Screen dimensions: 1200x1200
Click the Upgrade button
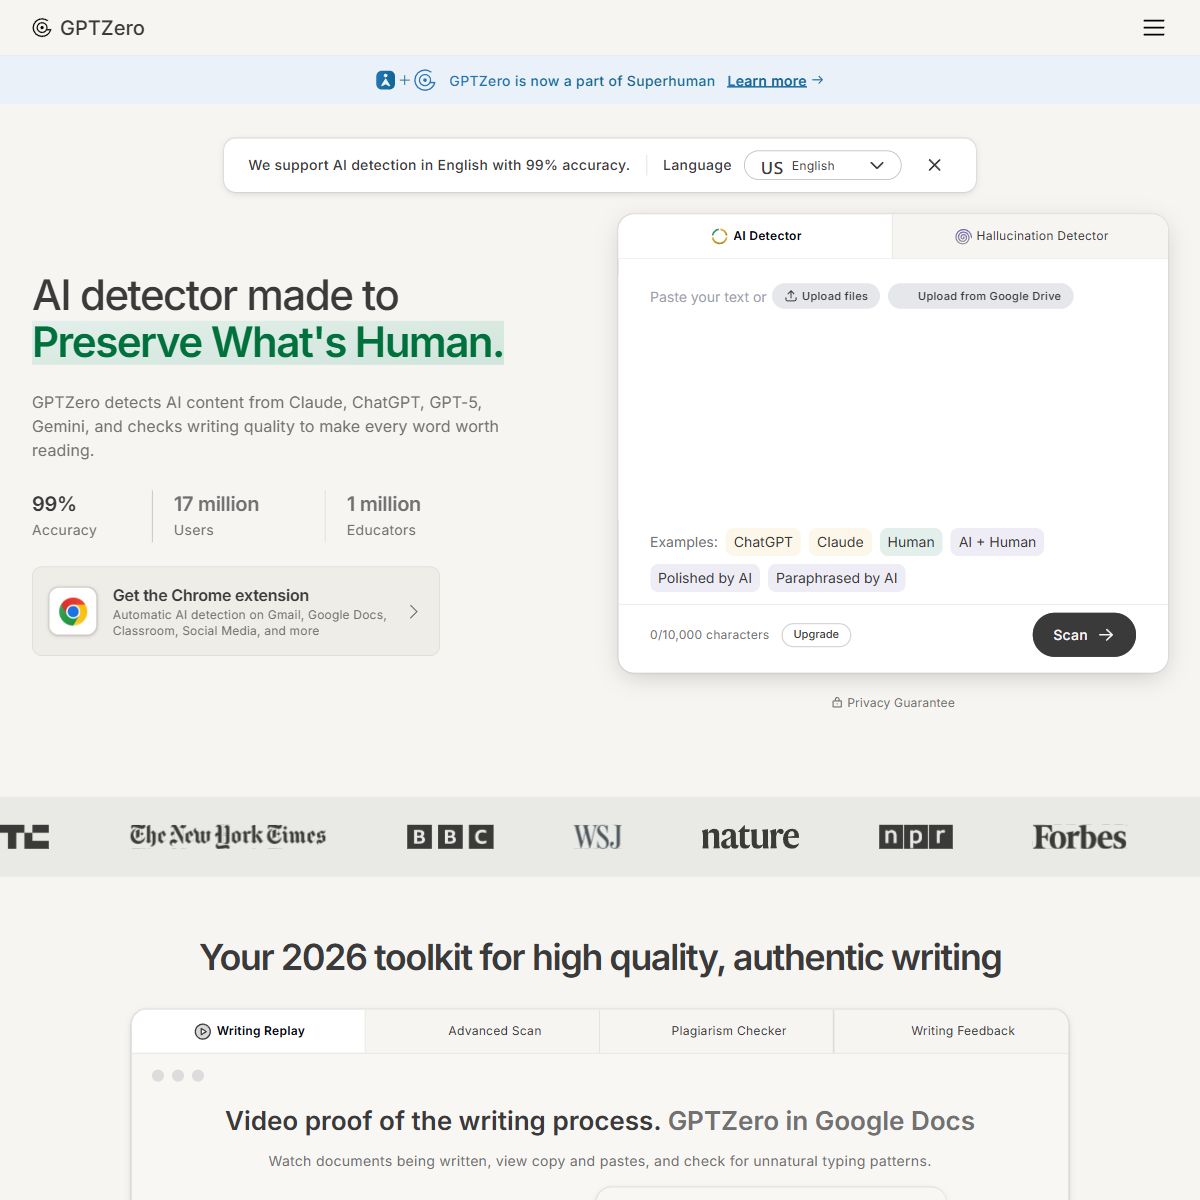click(816, 635)
